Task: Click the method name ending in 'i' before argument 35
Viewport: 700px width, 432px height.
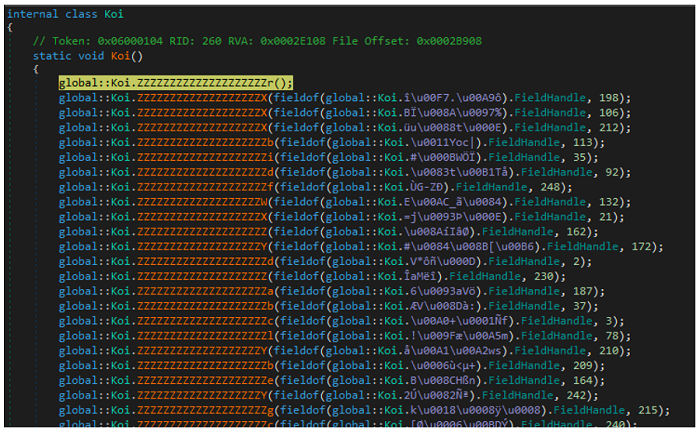Action: (205, 157)
